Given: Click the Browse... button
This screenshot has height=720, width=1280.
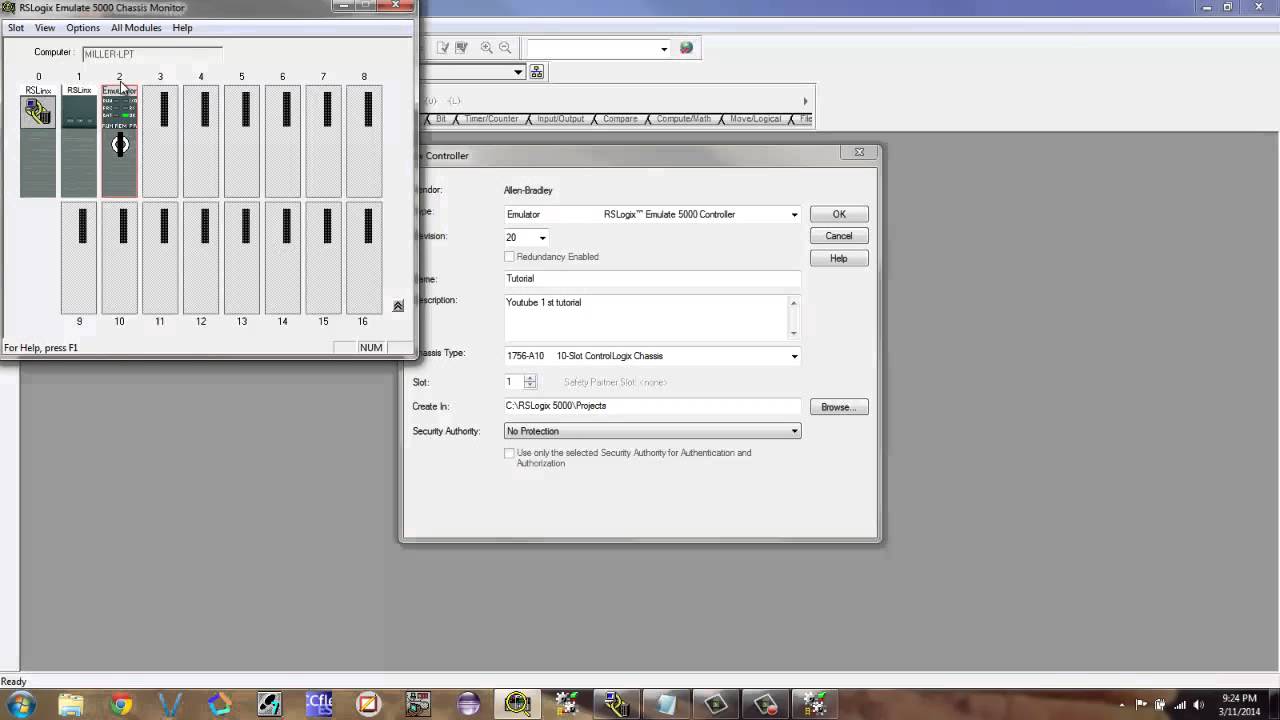Looking at the screenshot, I should [x=839, y=407].
